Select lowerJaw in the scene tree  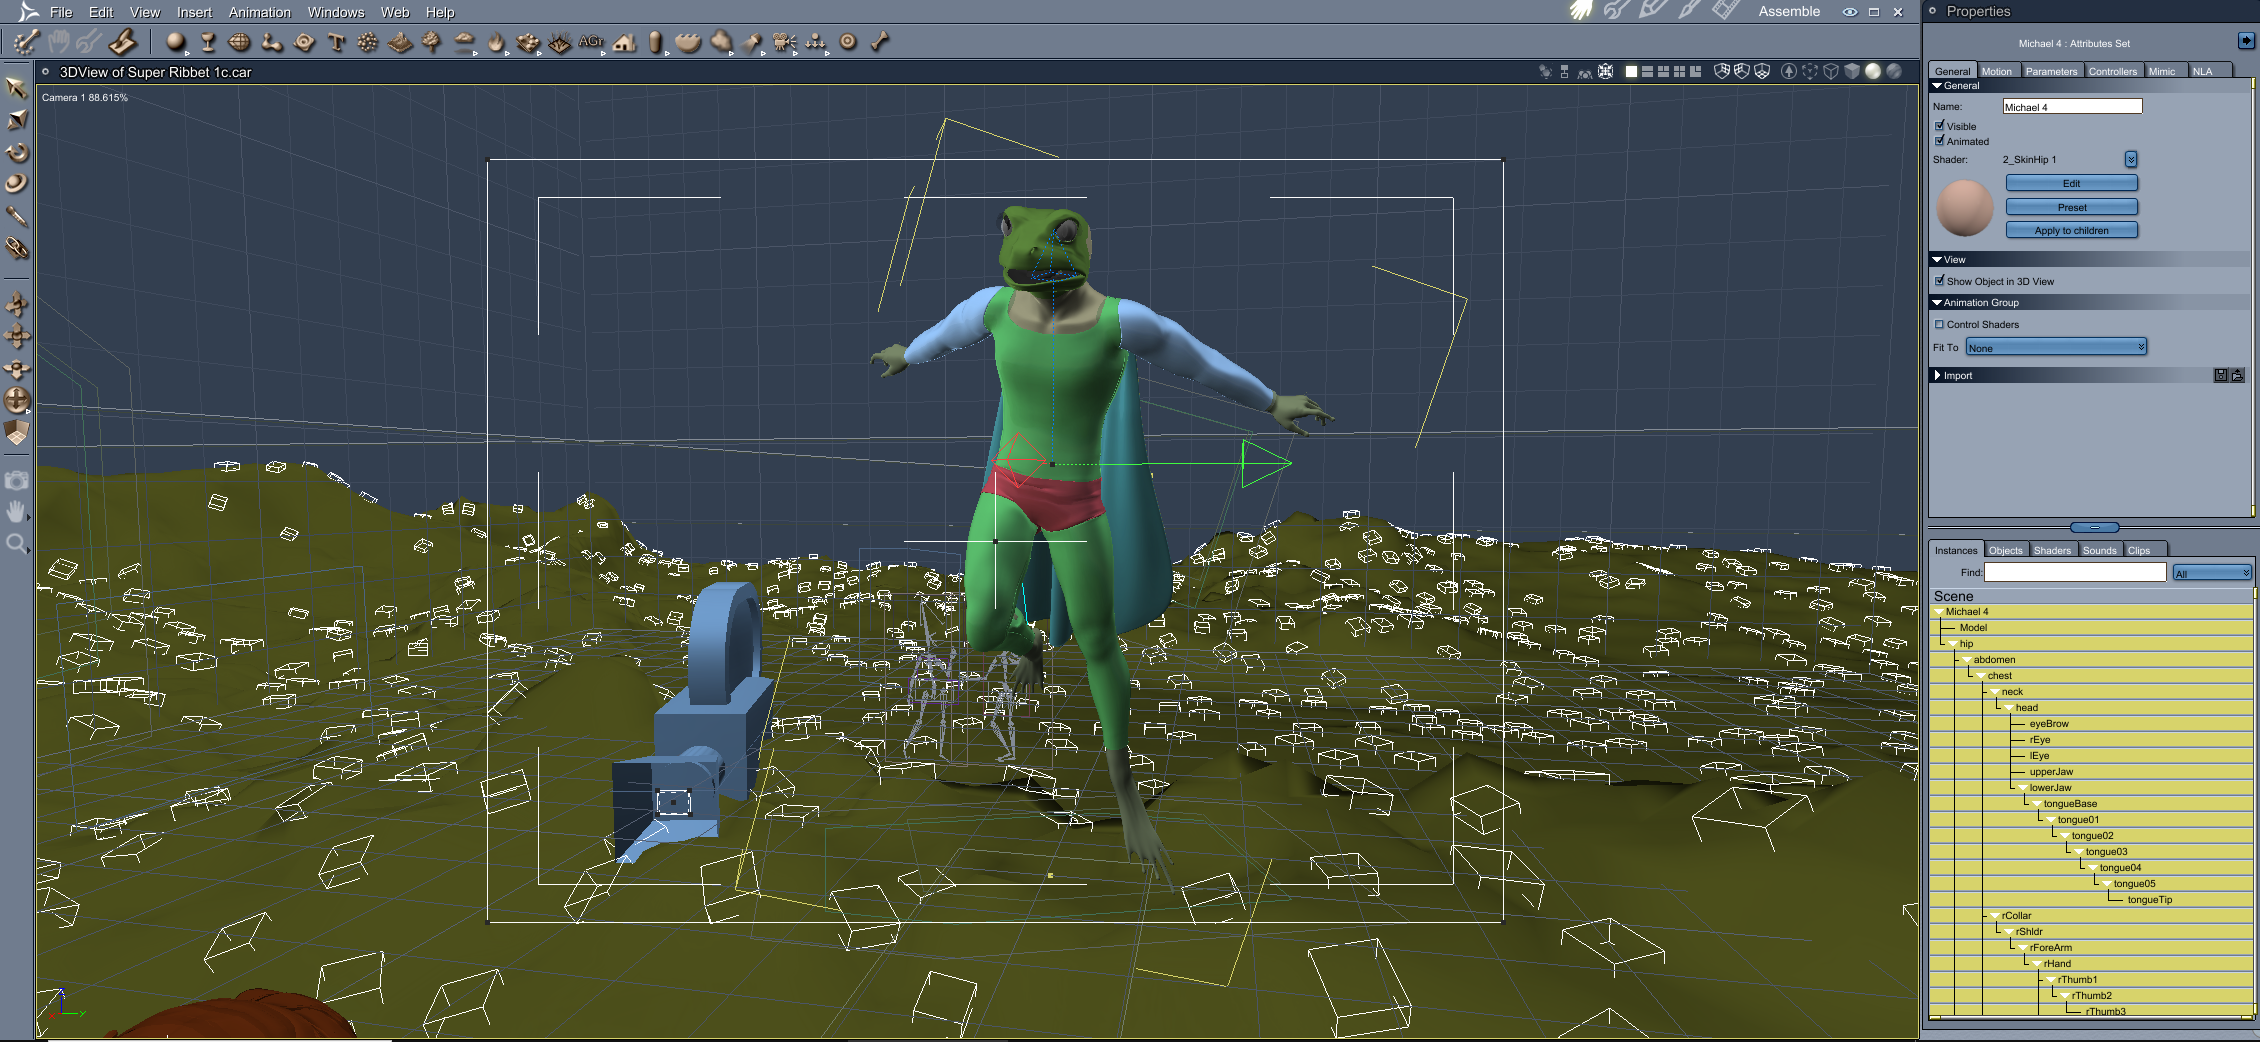[2050, 788]
